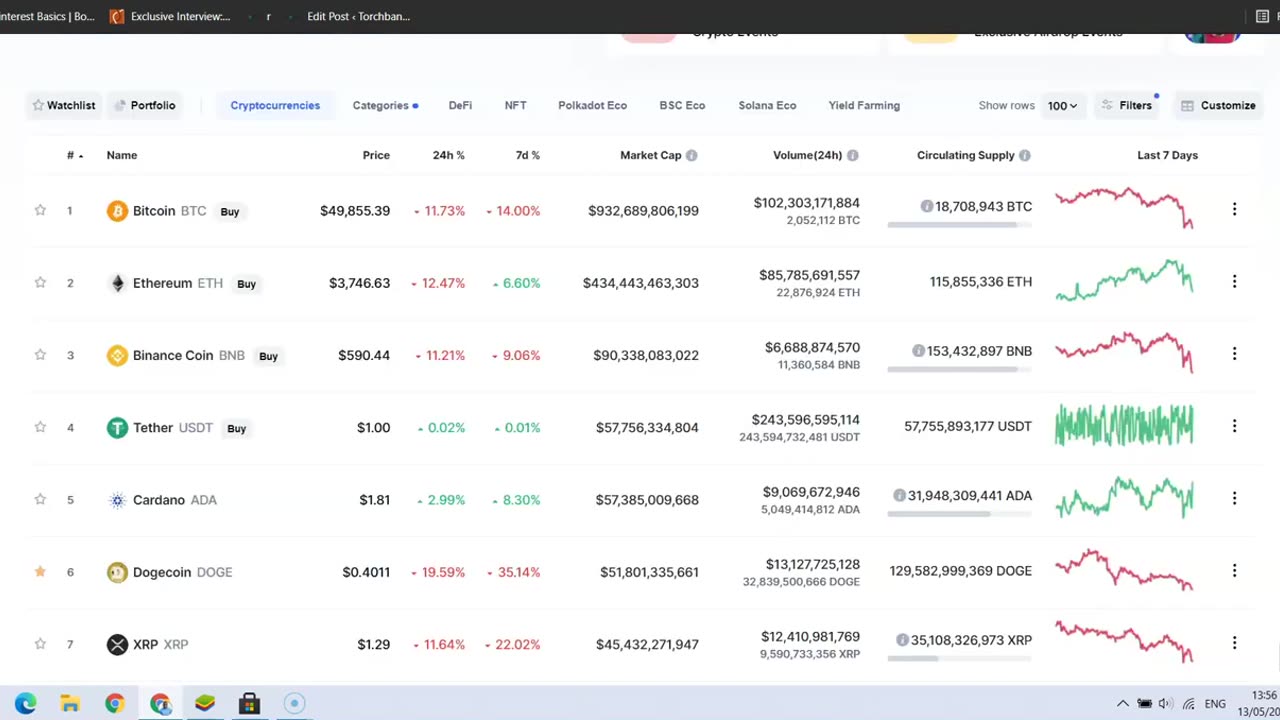Click Buy next to Bitcoin BTC
The width and height of the screenshot is (1280, 720).
click(x=230, y=211)
